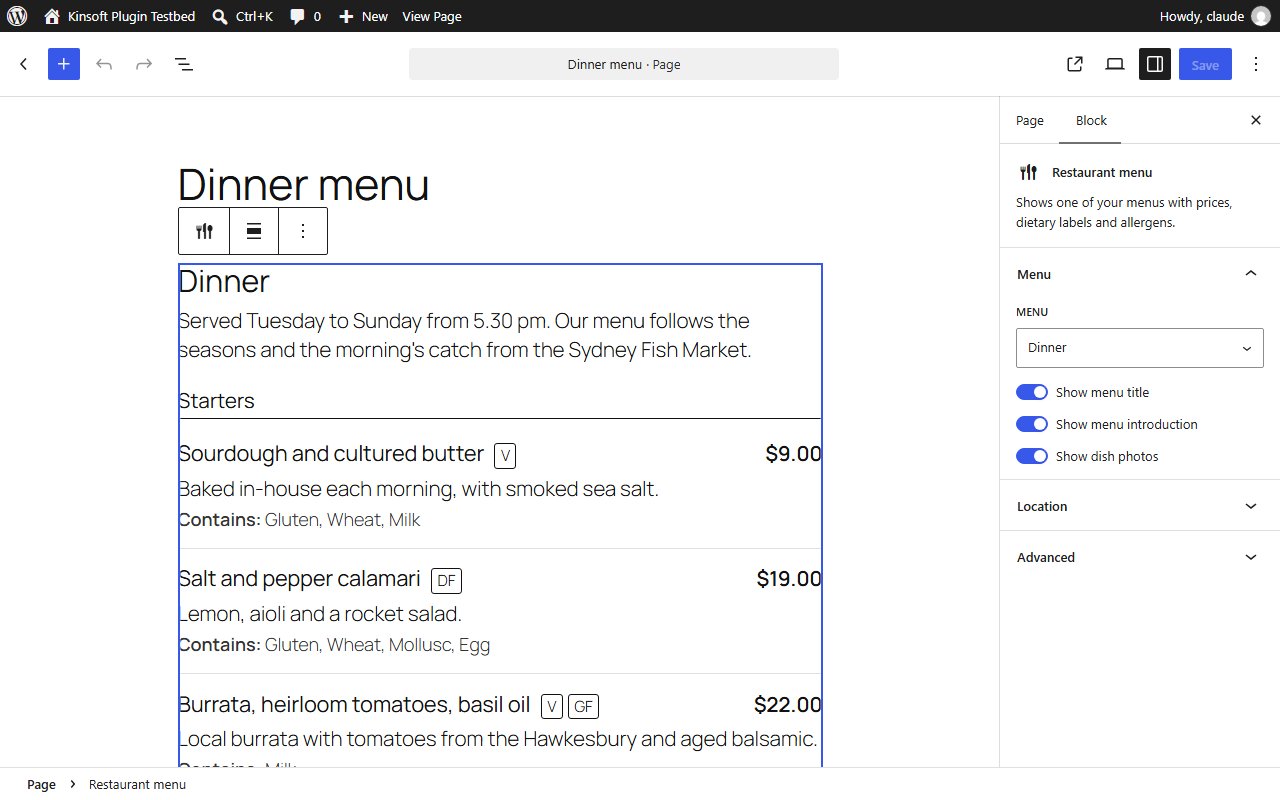This screenshot has width=1280, height=800.
Task: Click the Restaurant menu icon in sidebar
Action: [x=1028, y=172]
